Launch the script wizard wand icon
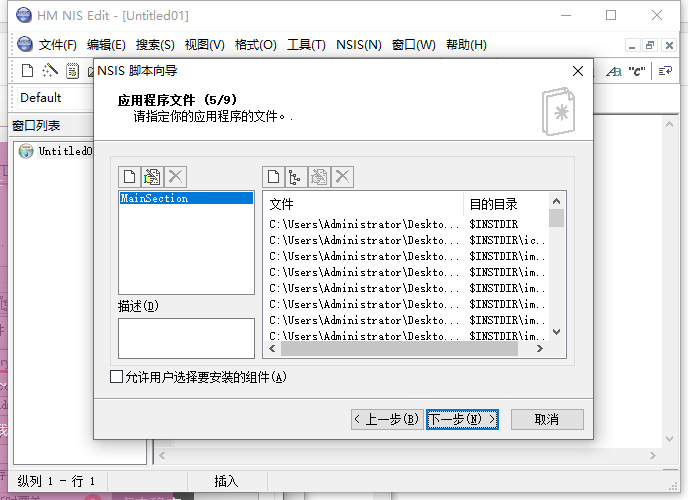Screen dimensions: 688x500 50,71
